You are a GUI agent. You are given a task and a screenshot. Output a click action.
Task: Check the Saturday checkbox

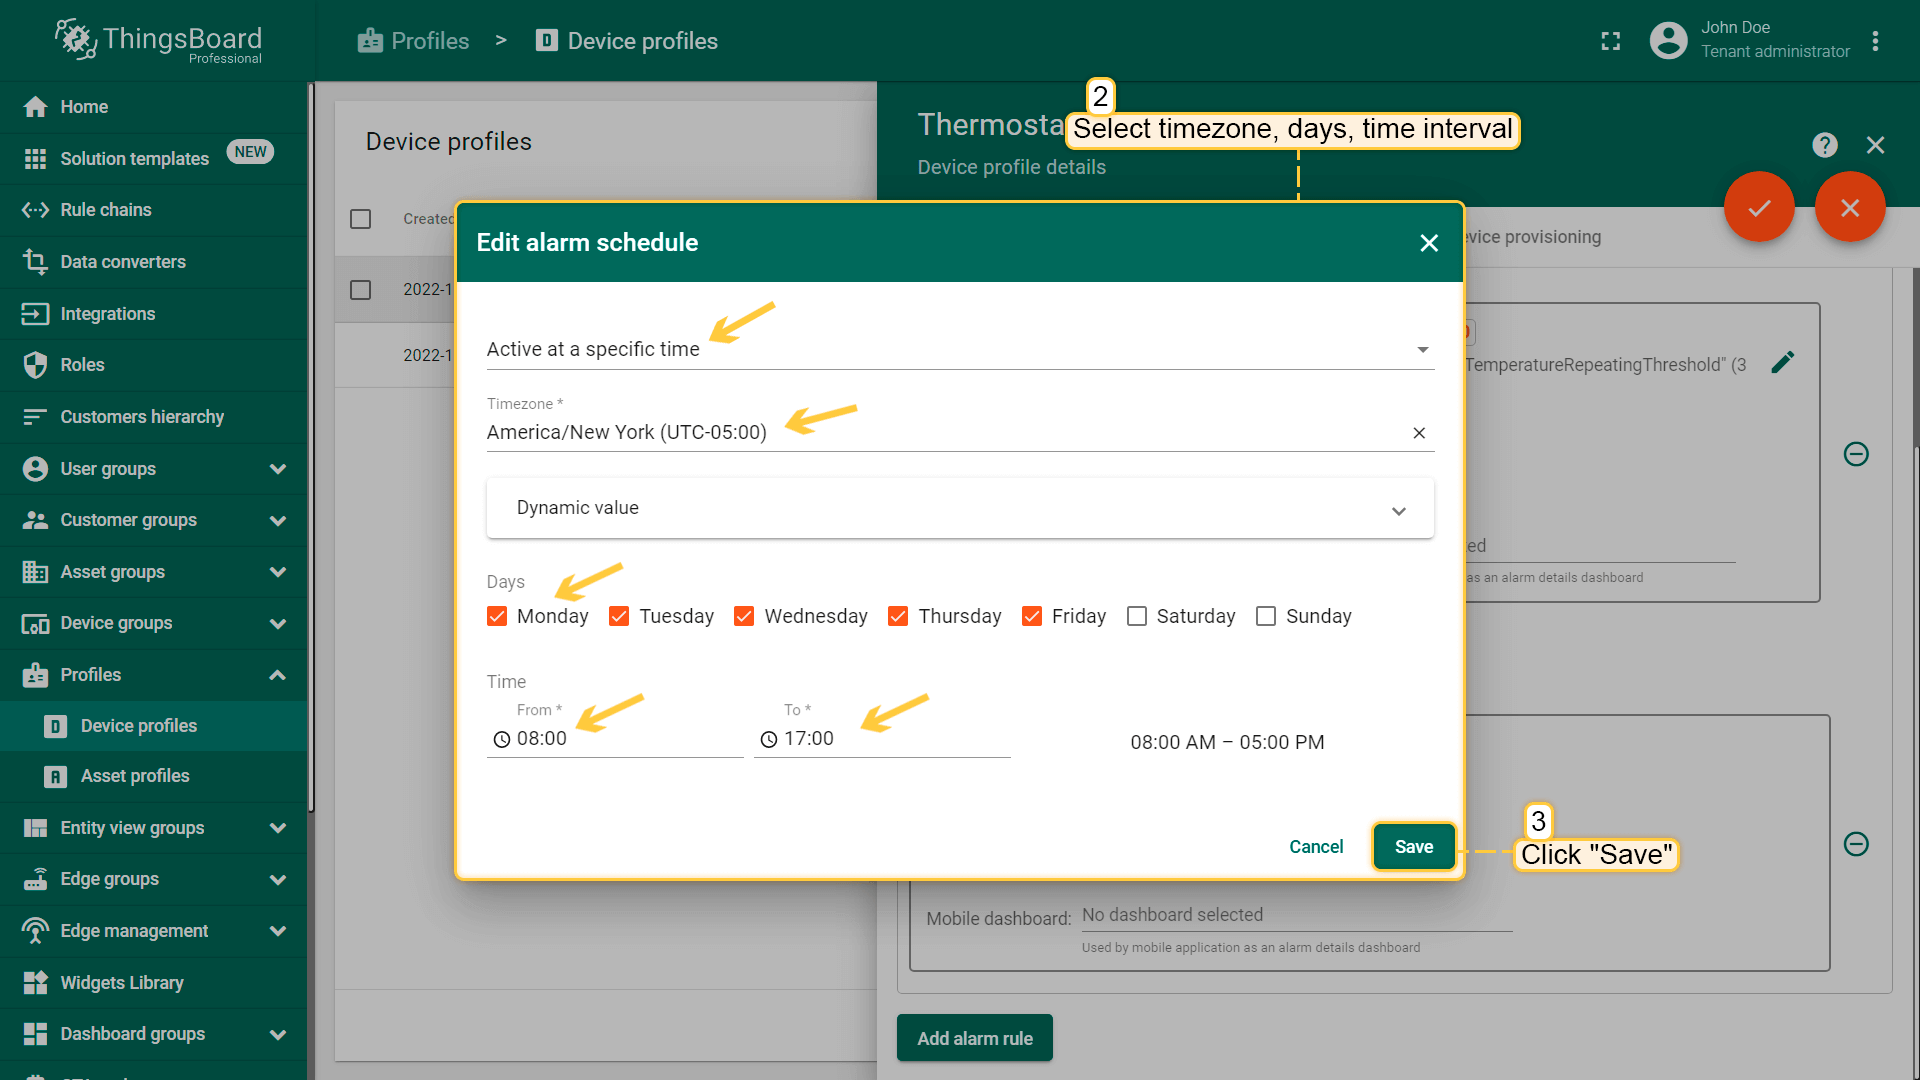(1137, 616)
